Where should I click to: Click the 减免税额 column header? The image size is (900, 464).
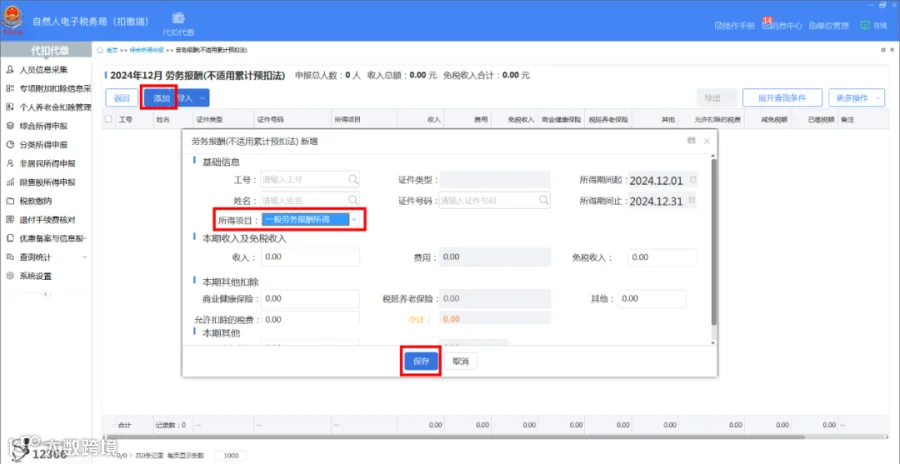[774, 120]
